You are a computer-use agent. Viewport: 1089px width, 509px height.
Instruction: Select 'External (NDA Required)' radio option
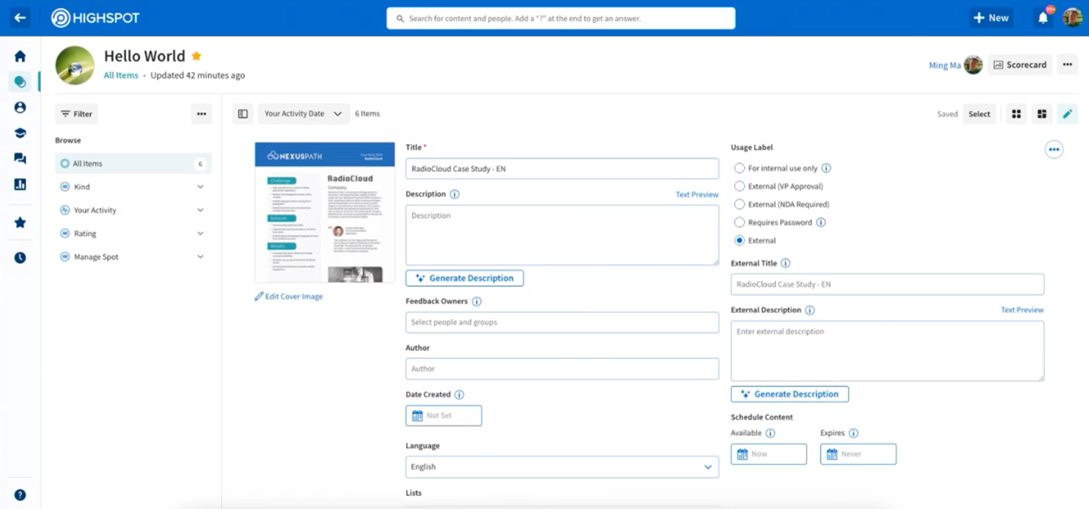tap(740, 204)
